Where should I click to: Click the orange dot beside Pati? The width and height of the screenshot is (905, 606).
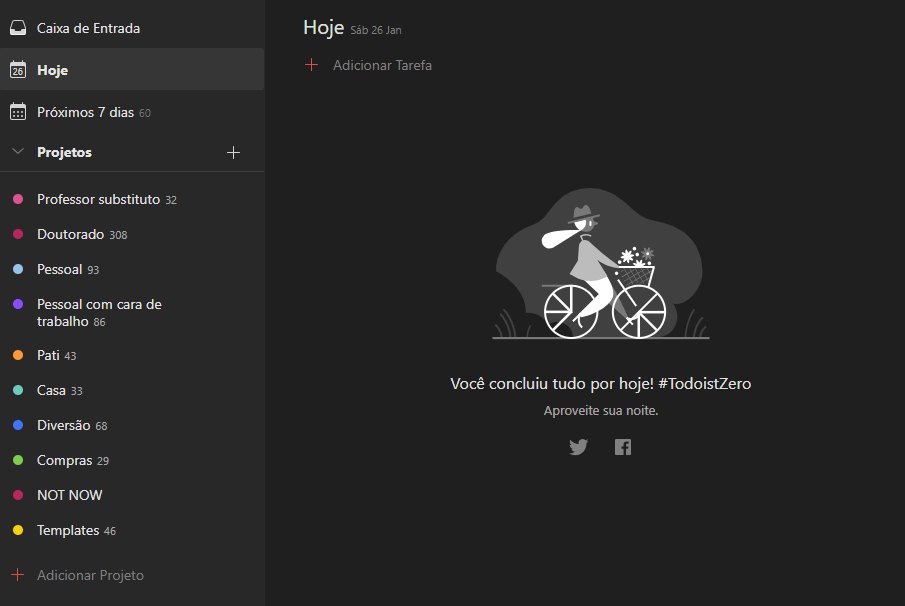[18, 355]
